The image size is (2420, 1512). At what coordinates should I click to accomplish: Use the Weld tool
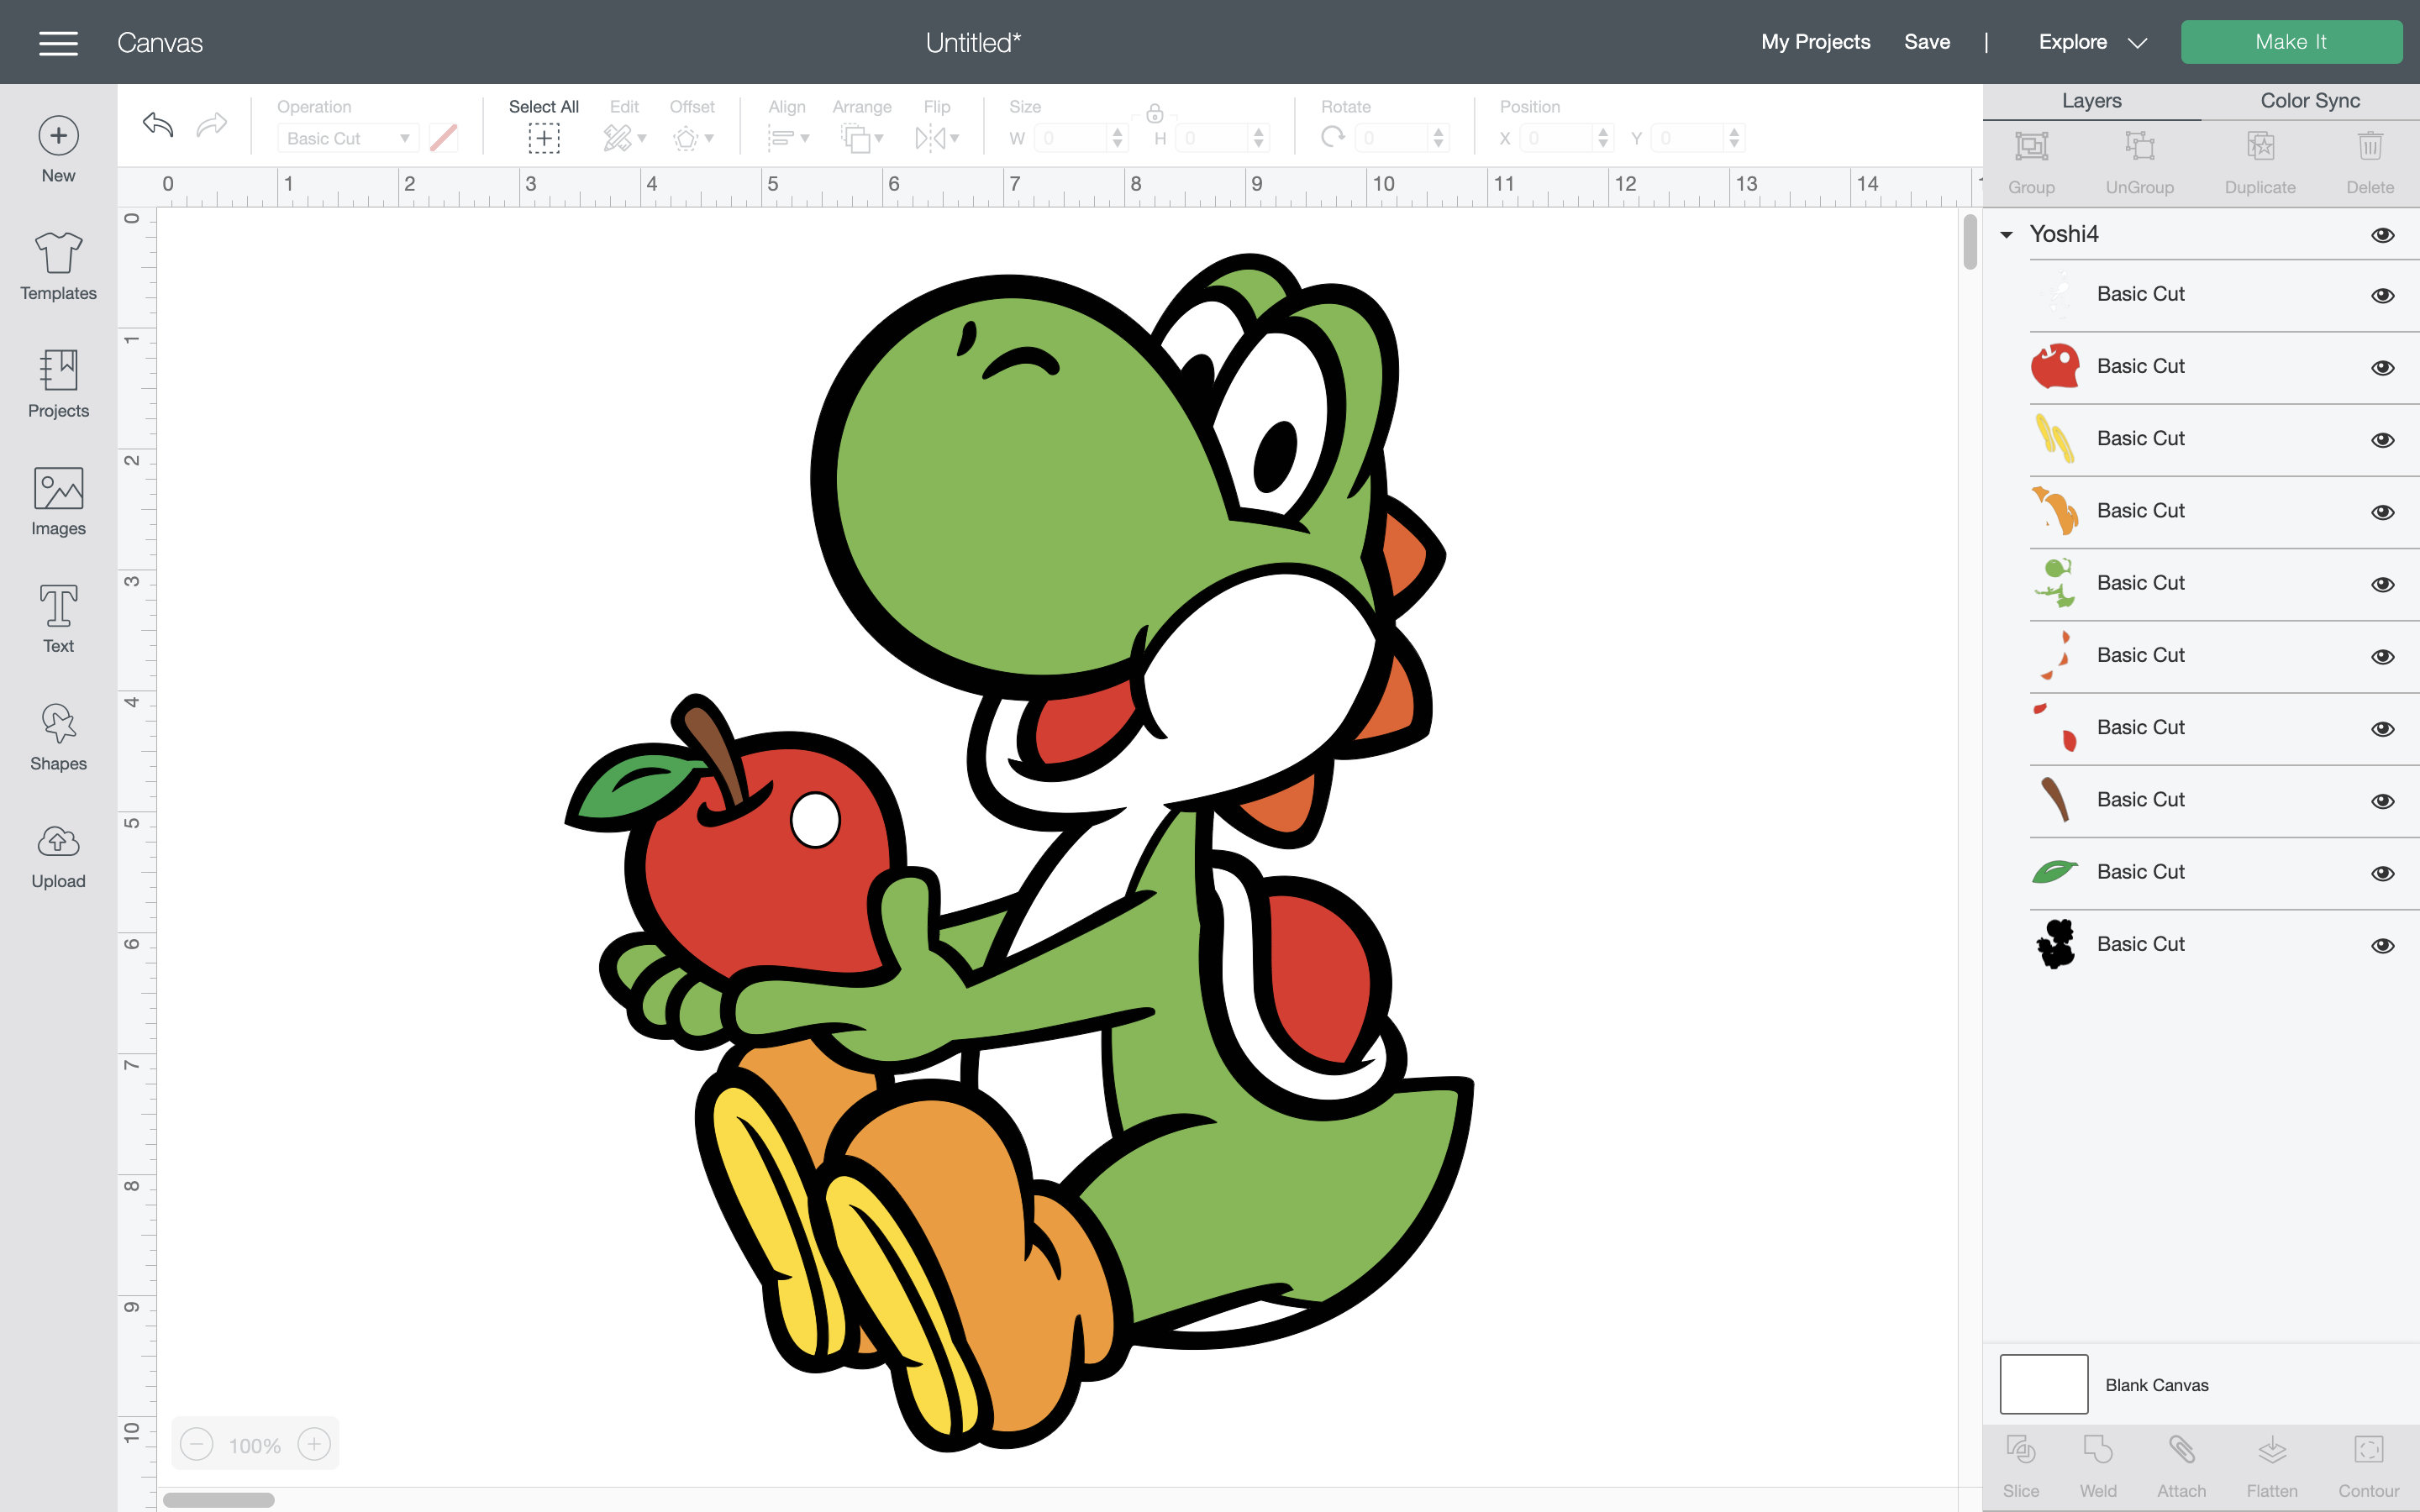[2097, 1466]
